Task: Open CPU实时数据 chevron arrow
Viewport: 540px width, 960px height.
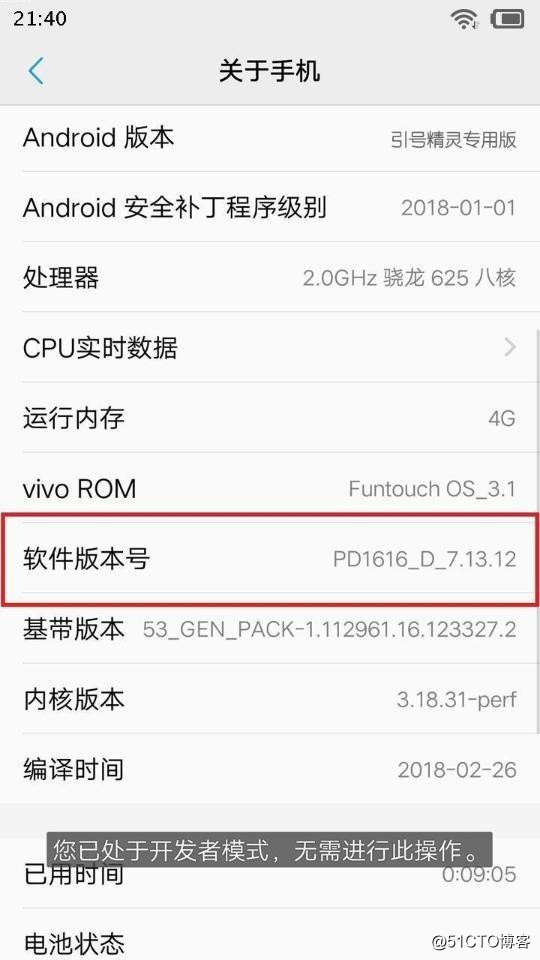Action: pyautogui.click(x=510, y=348)
